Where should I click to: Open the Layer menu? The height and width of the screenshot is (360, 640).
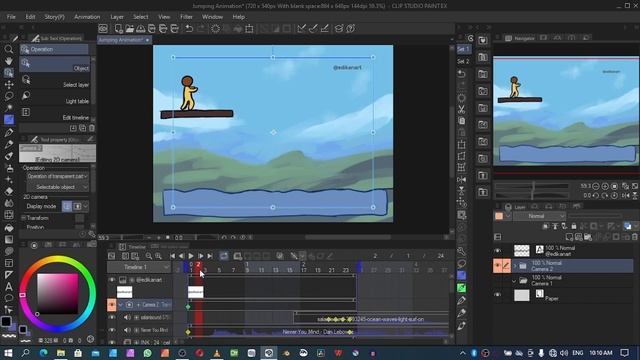[x=117, y=17]
